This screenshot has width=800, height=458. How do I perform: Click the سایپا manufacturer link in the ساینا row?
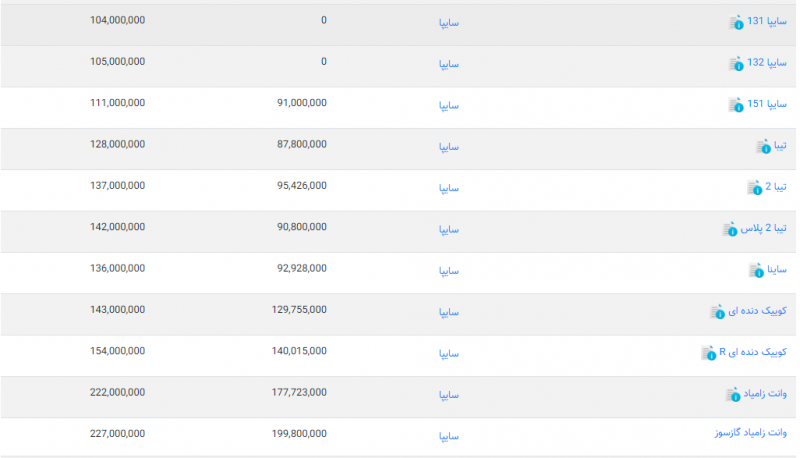tap(448, 271)
